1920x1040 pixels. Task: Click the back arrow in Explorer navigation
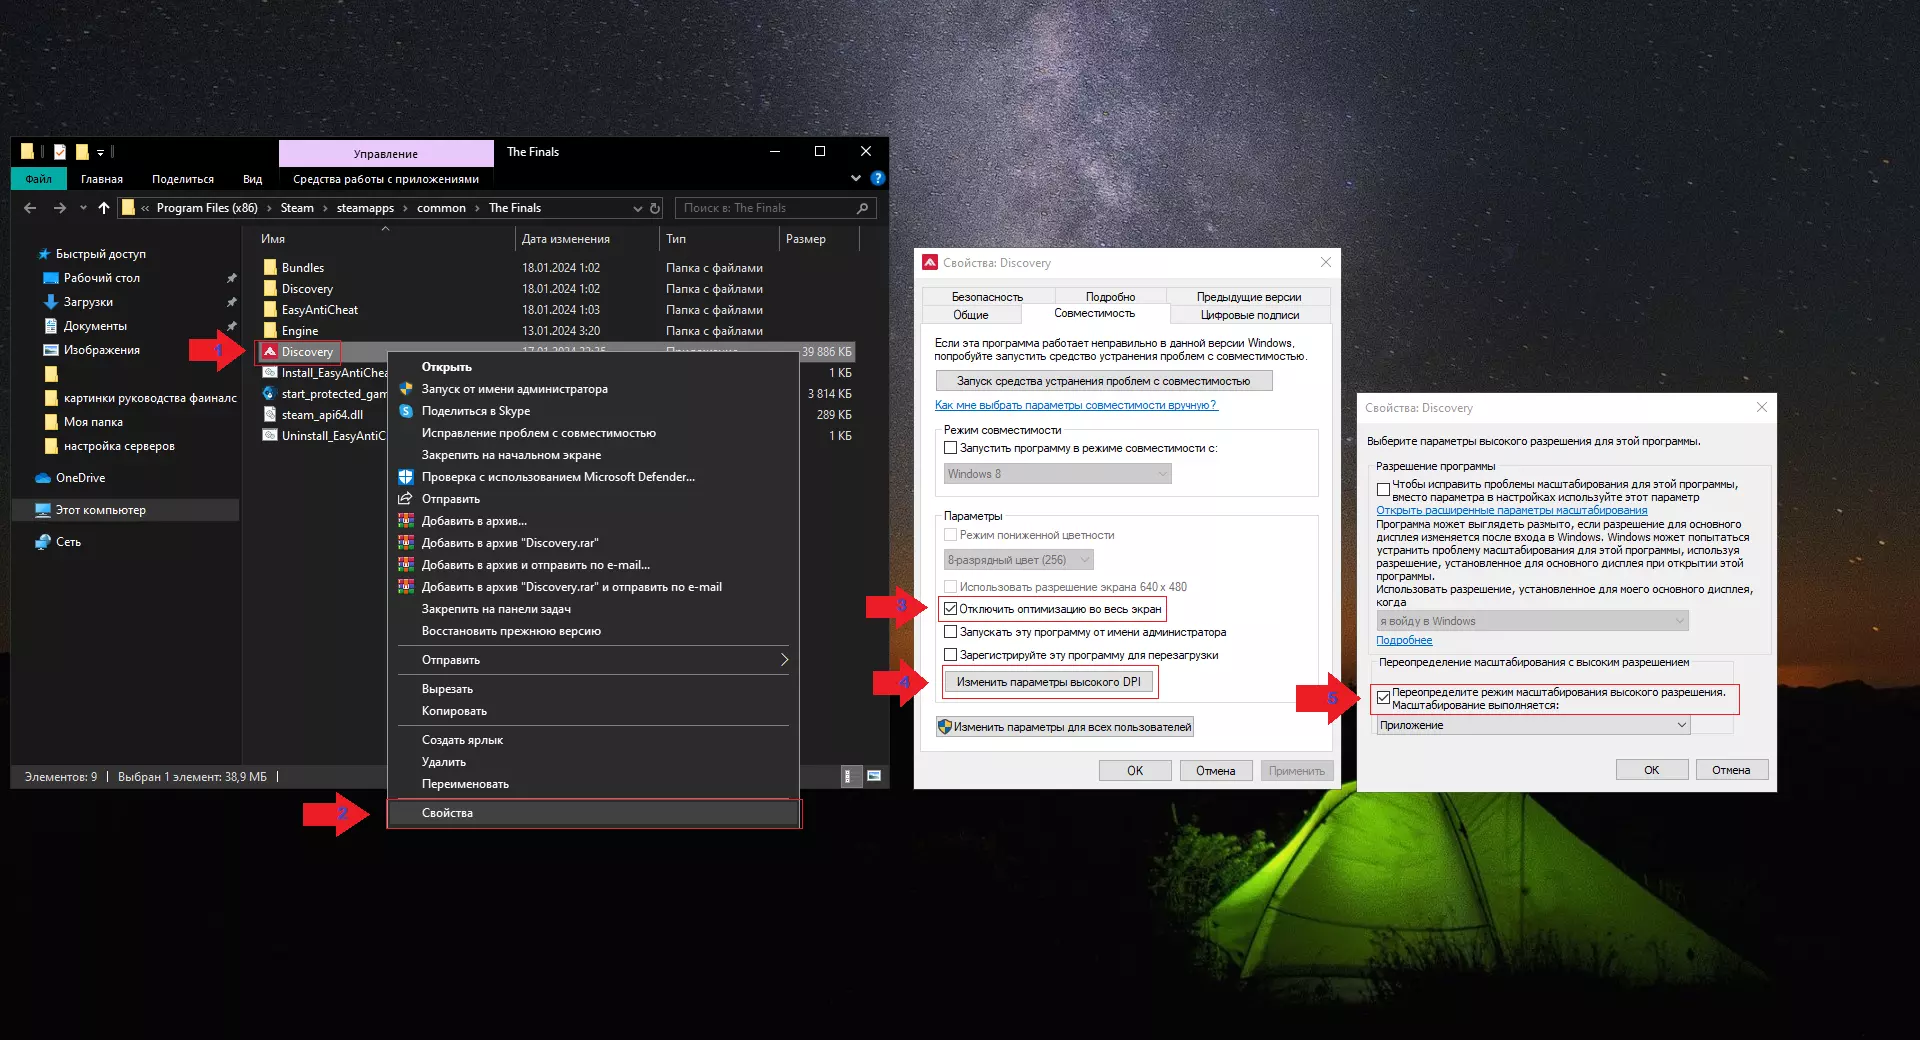pyautogui.click(x=30, y=208)
